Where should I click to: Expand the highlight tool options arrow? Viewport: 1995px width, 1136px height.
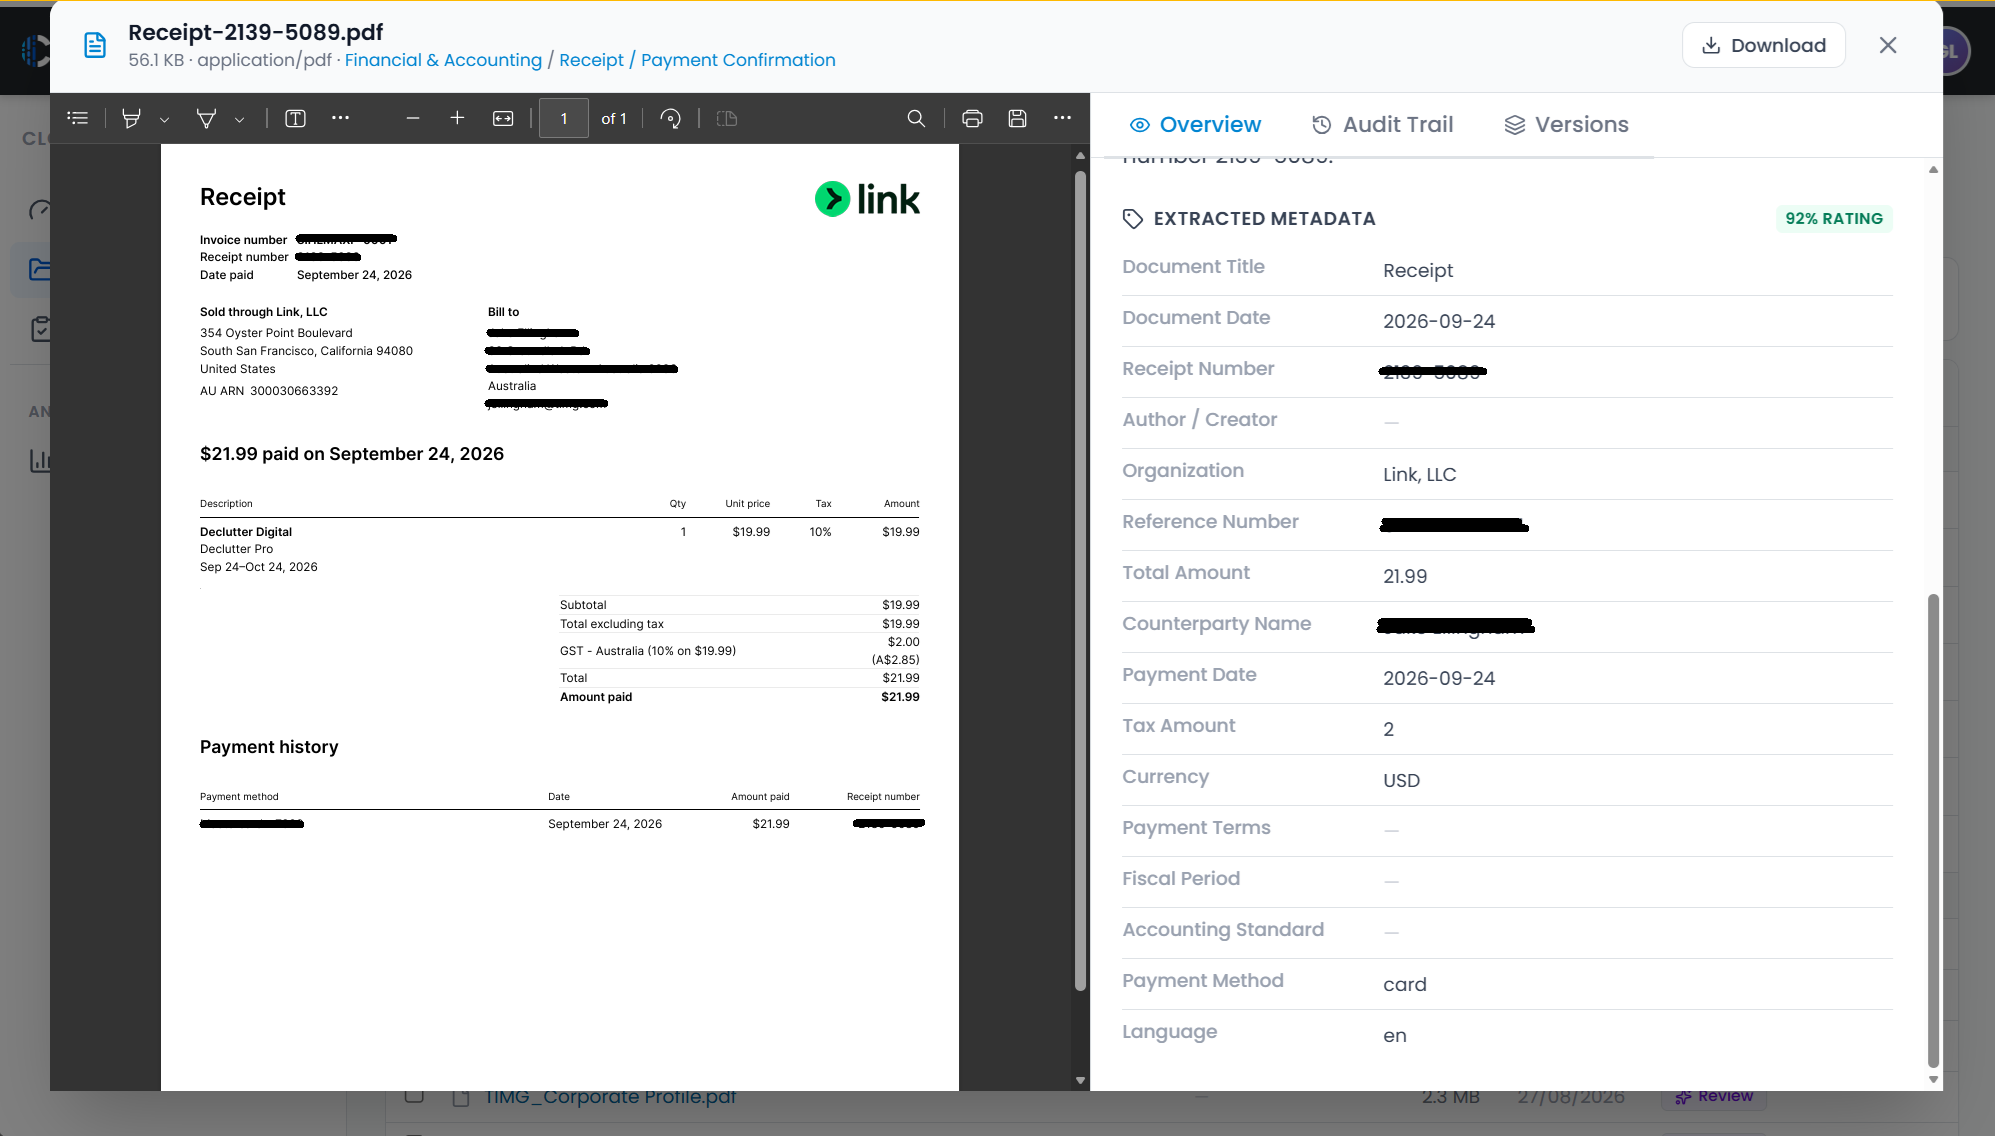pos(164,119)
